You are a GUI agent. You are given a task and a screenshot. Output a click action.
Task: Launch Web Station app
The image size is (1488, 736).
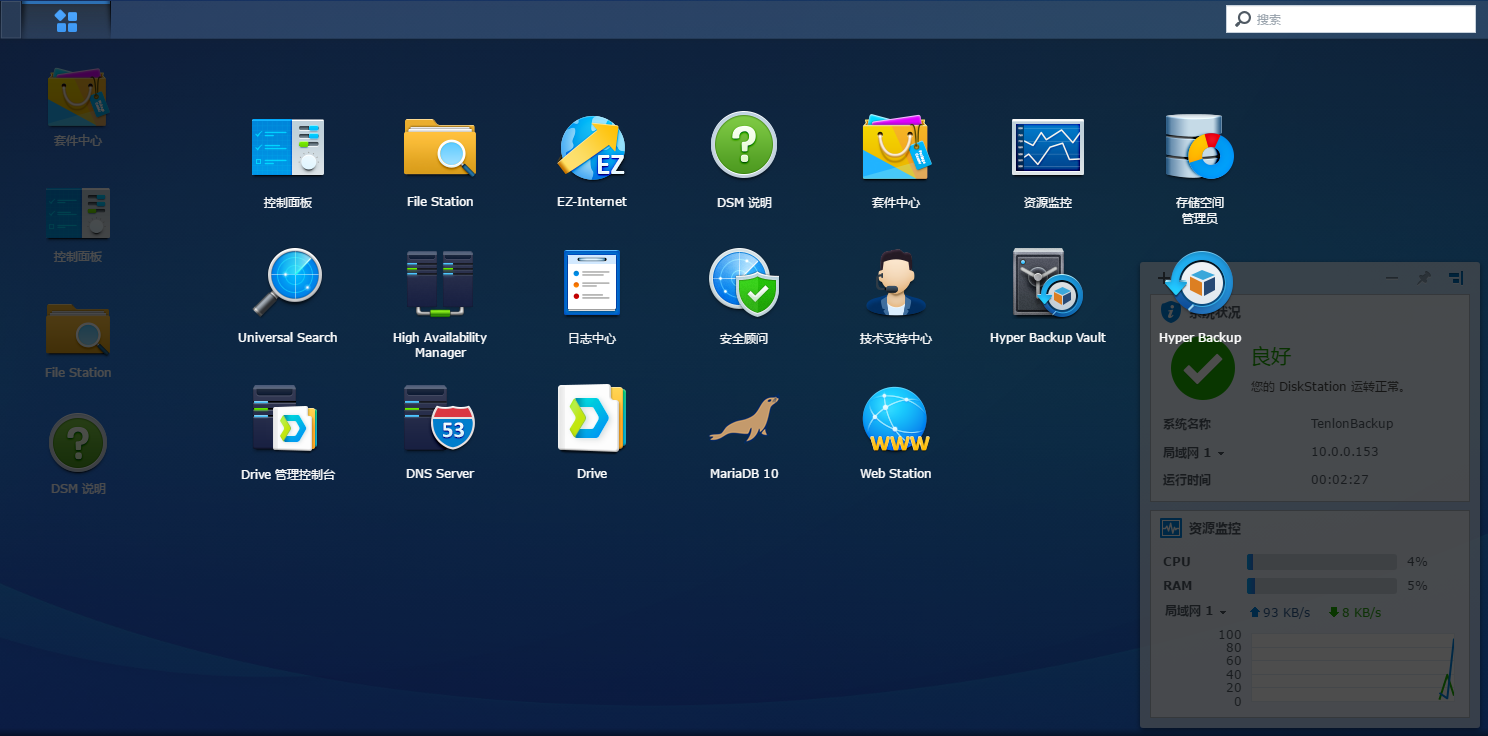[x=896, y=420]
